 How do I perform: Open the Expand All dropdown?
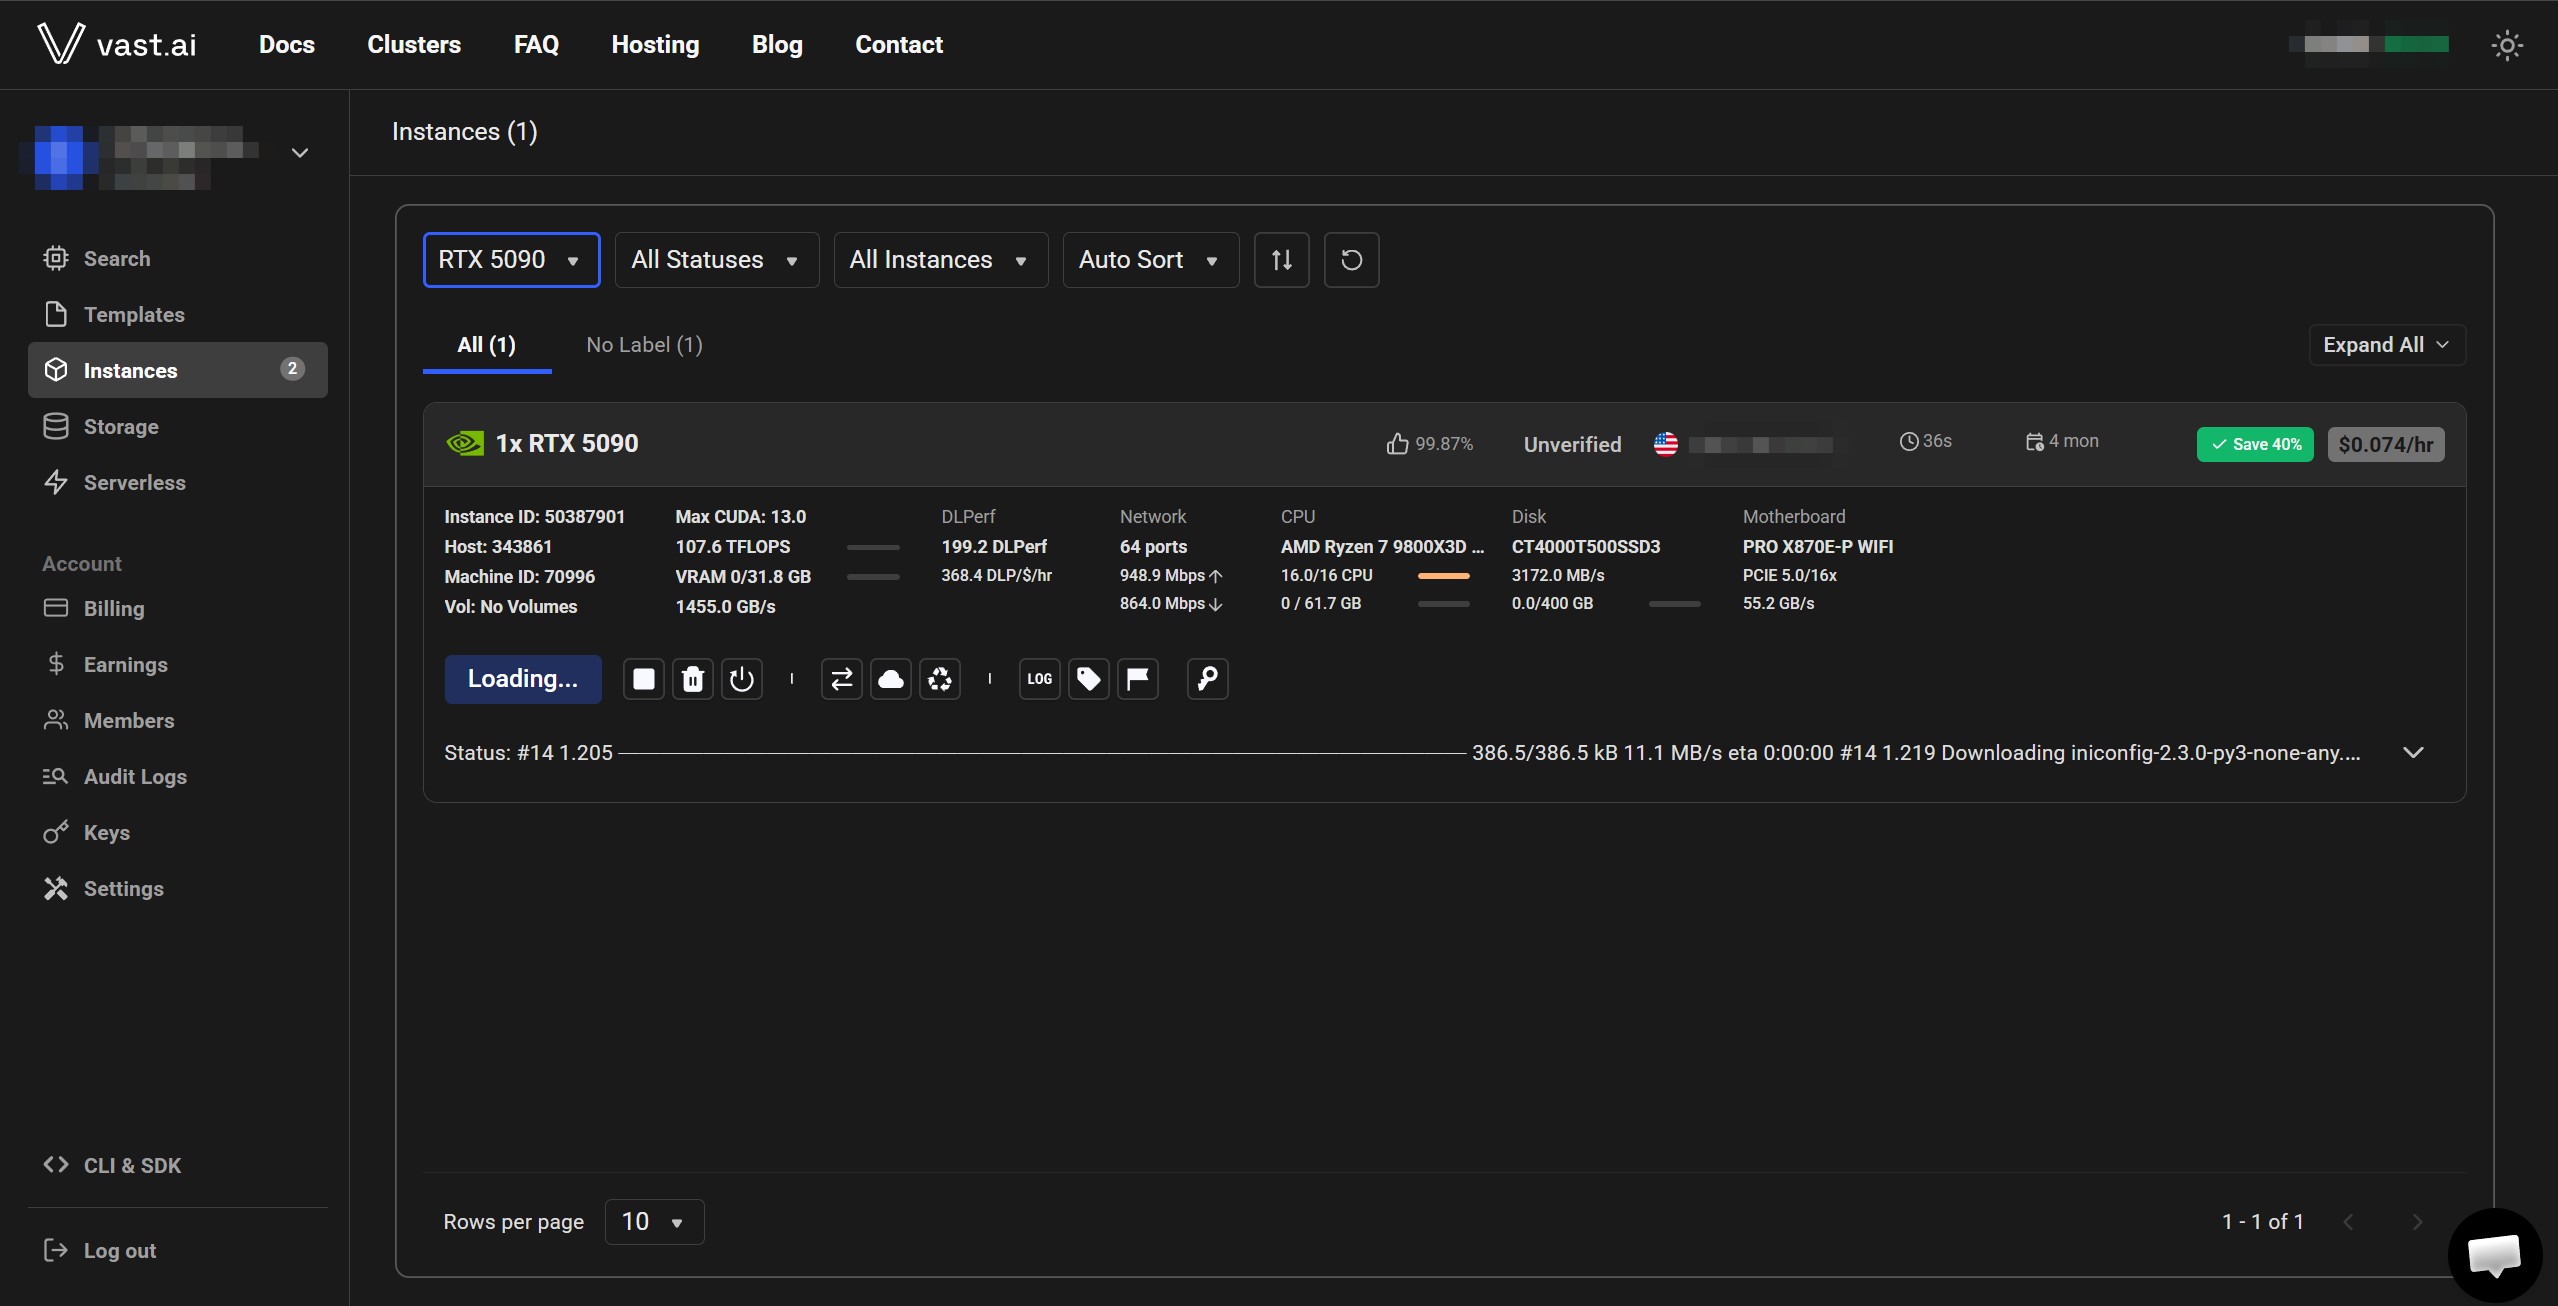tap(2386, 345)
